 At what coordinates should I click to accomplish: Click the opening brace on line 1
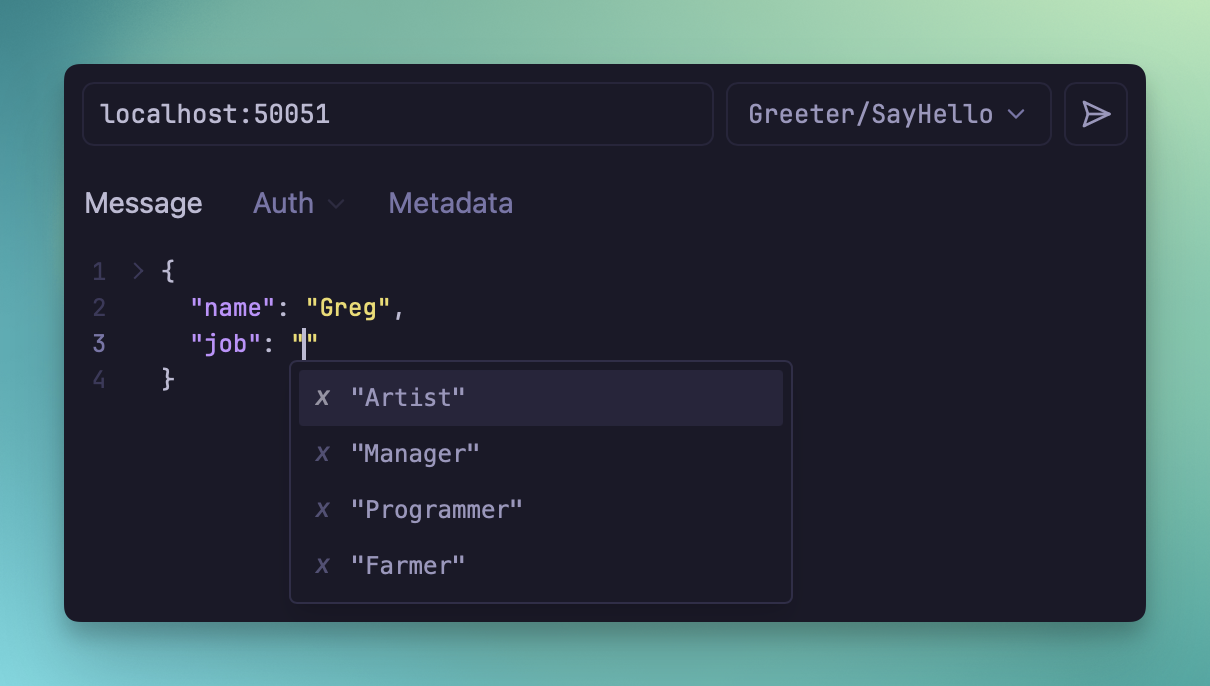168,271
